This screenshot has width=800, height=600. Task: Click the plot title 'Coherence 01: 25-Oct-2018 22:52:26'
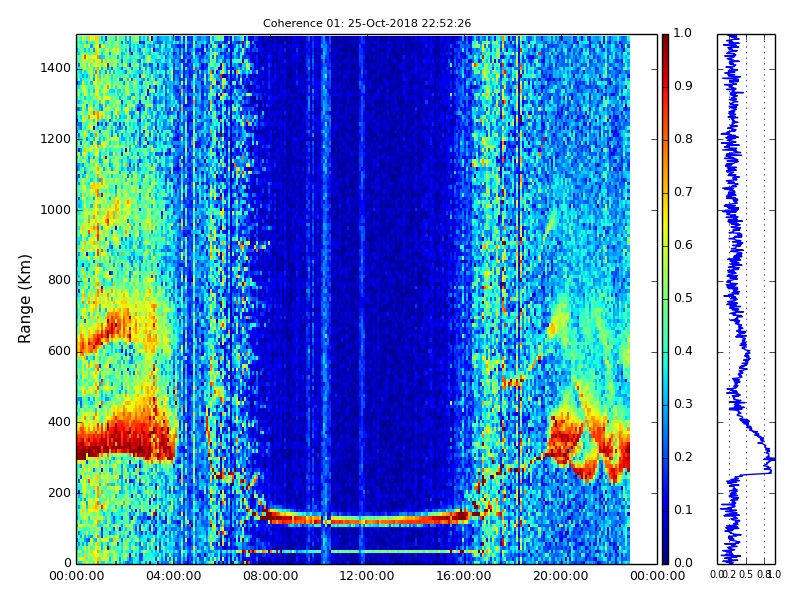(x=367, y=23)
